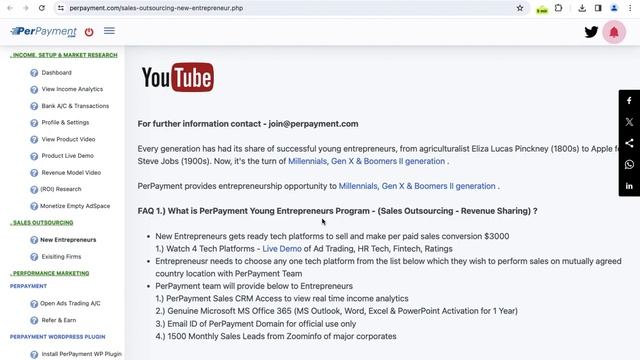Image resolution: width=640 pixels, height=360 pixels.
Task: Open (ROI) Research item
Action: tap(61, 189)
